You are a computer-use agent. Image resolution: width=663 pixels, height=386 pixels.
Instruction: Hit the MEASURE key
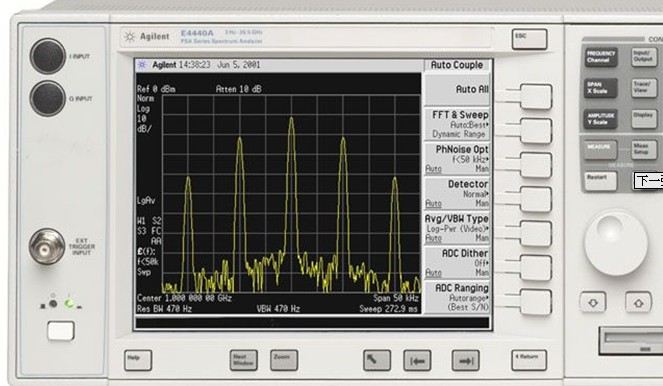click(x=600, y=150)
